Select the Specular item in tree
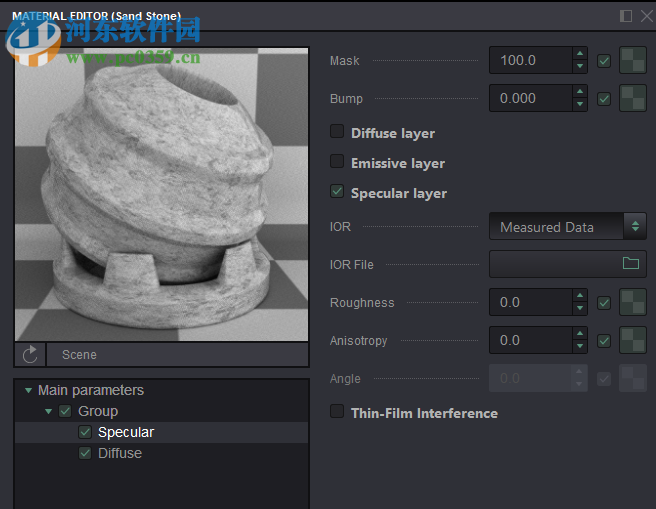Image resolution: width=656 pixels, height=509 pixels. 126,433
